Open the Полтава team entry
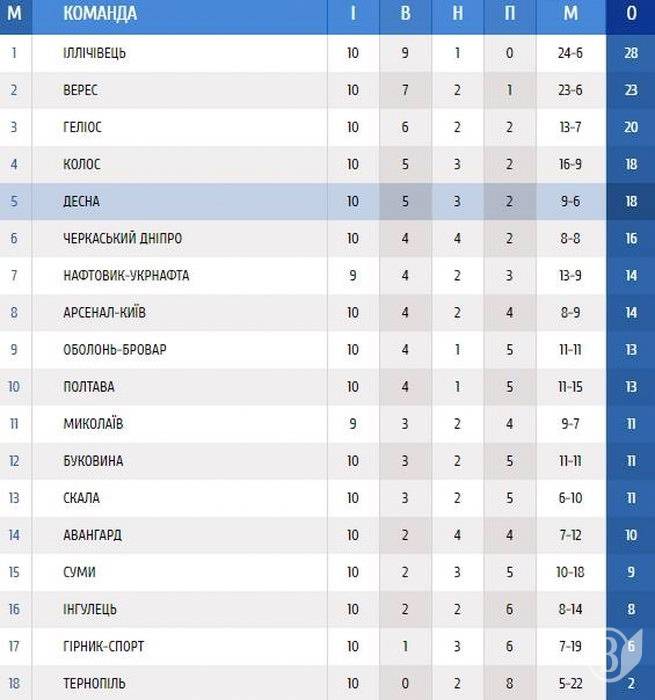This screenshot has height=700, width=655. (89, 387)
